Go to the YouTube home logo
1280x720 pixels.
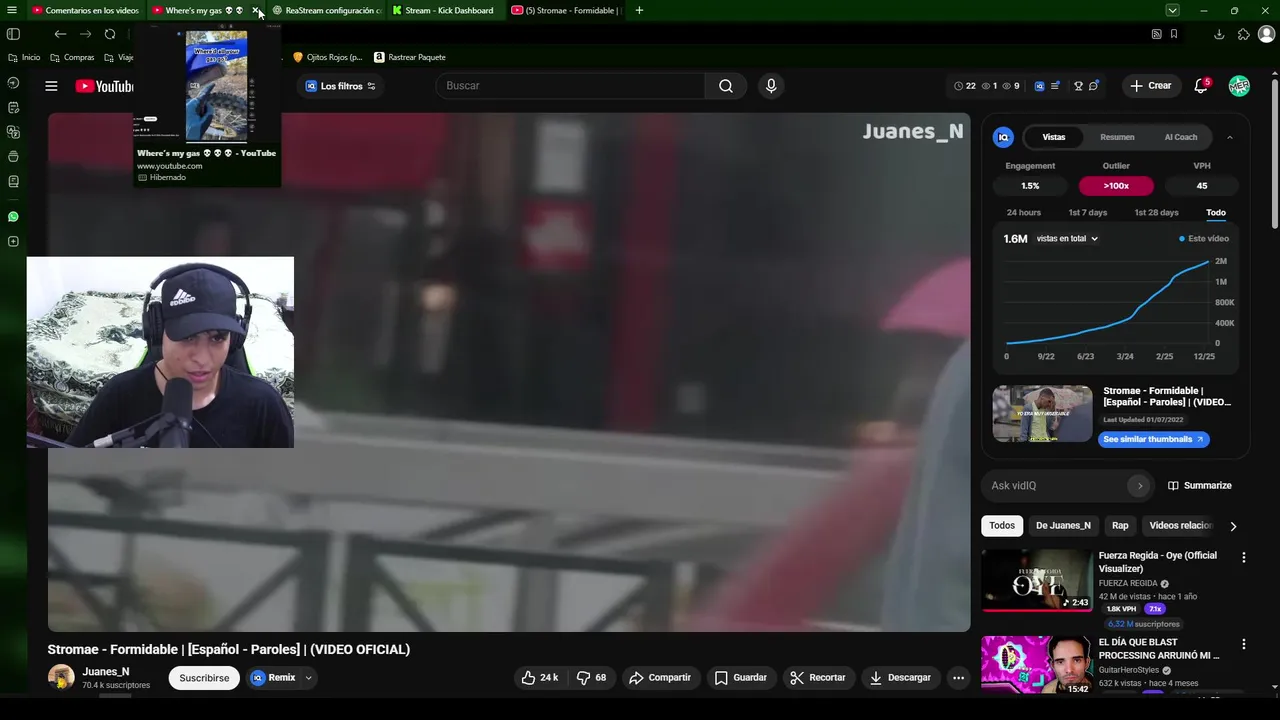(x=104, y=86)
